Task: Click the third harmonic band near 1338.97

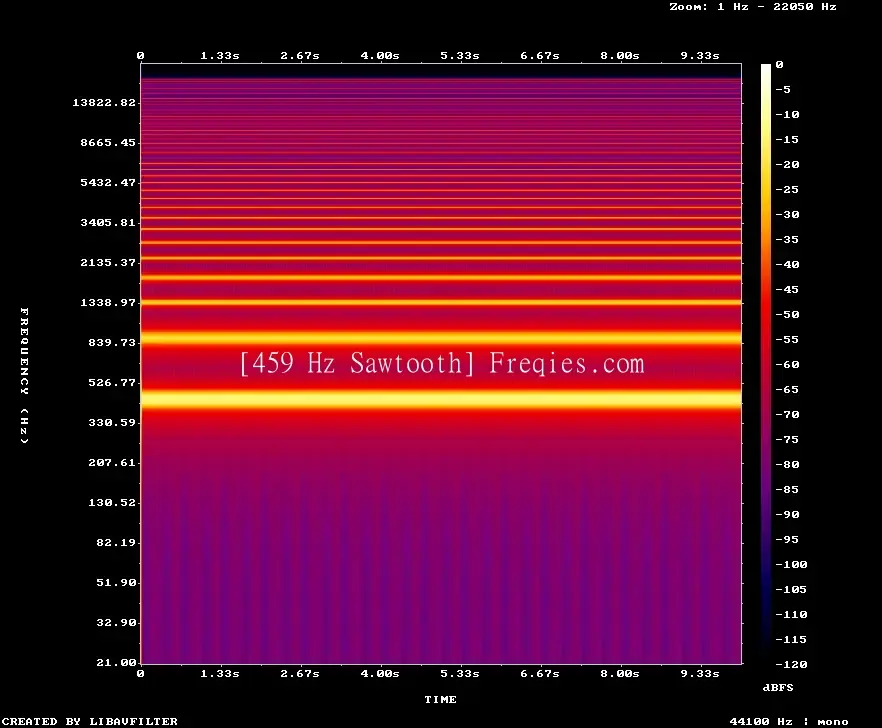Action: (441, 303)
